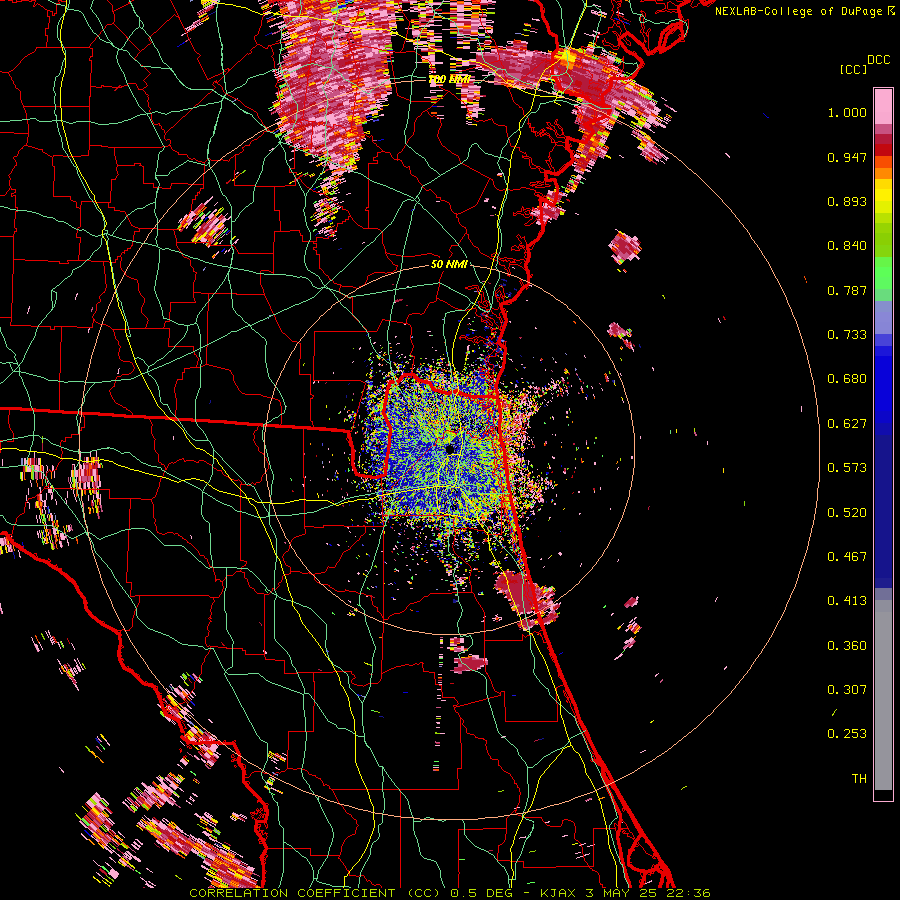Screen dimensions: 900x900
Task: Pick the yellow band on color bar
Action: pyautogui.click(x=883, y=196)
